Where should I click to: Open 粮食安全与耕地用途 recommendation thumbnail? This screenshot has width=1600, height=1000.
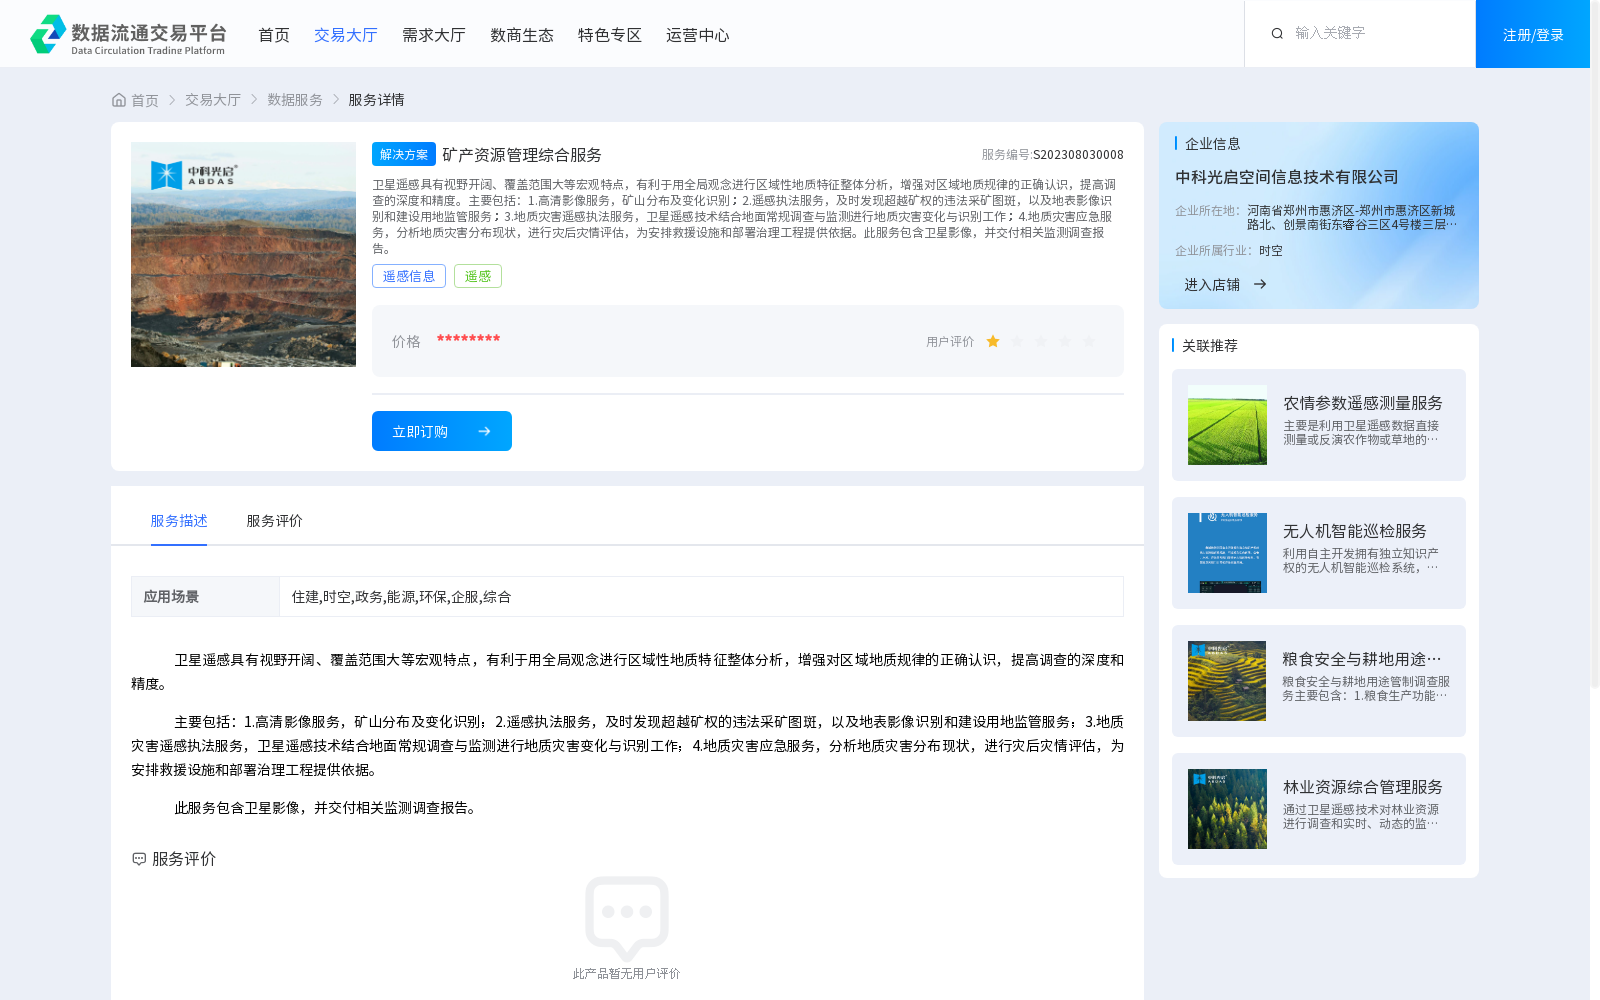pos(1227,681)
